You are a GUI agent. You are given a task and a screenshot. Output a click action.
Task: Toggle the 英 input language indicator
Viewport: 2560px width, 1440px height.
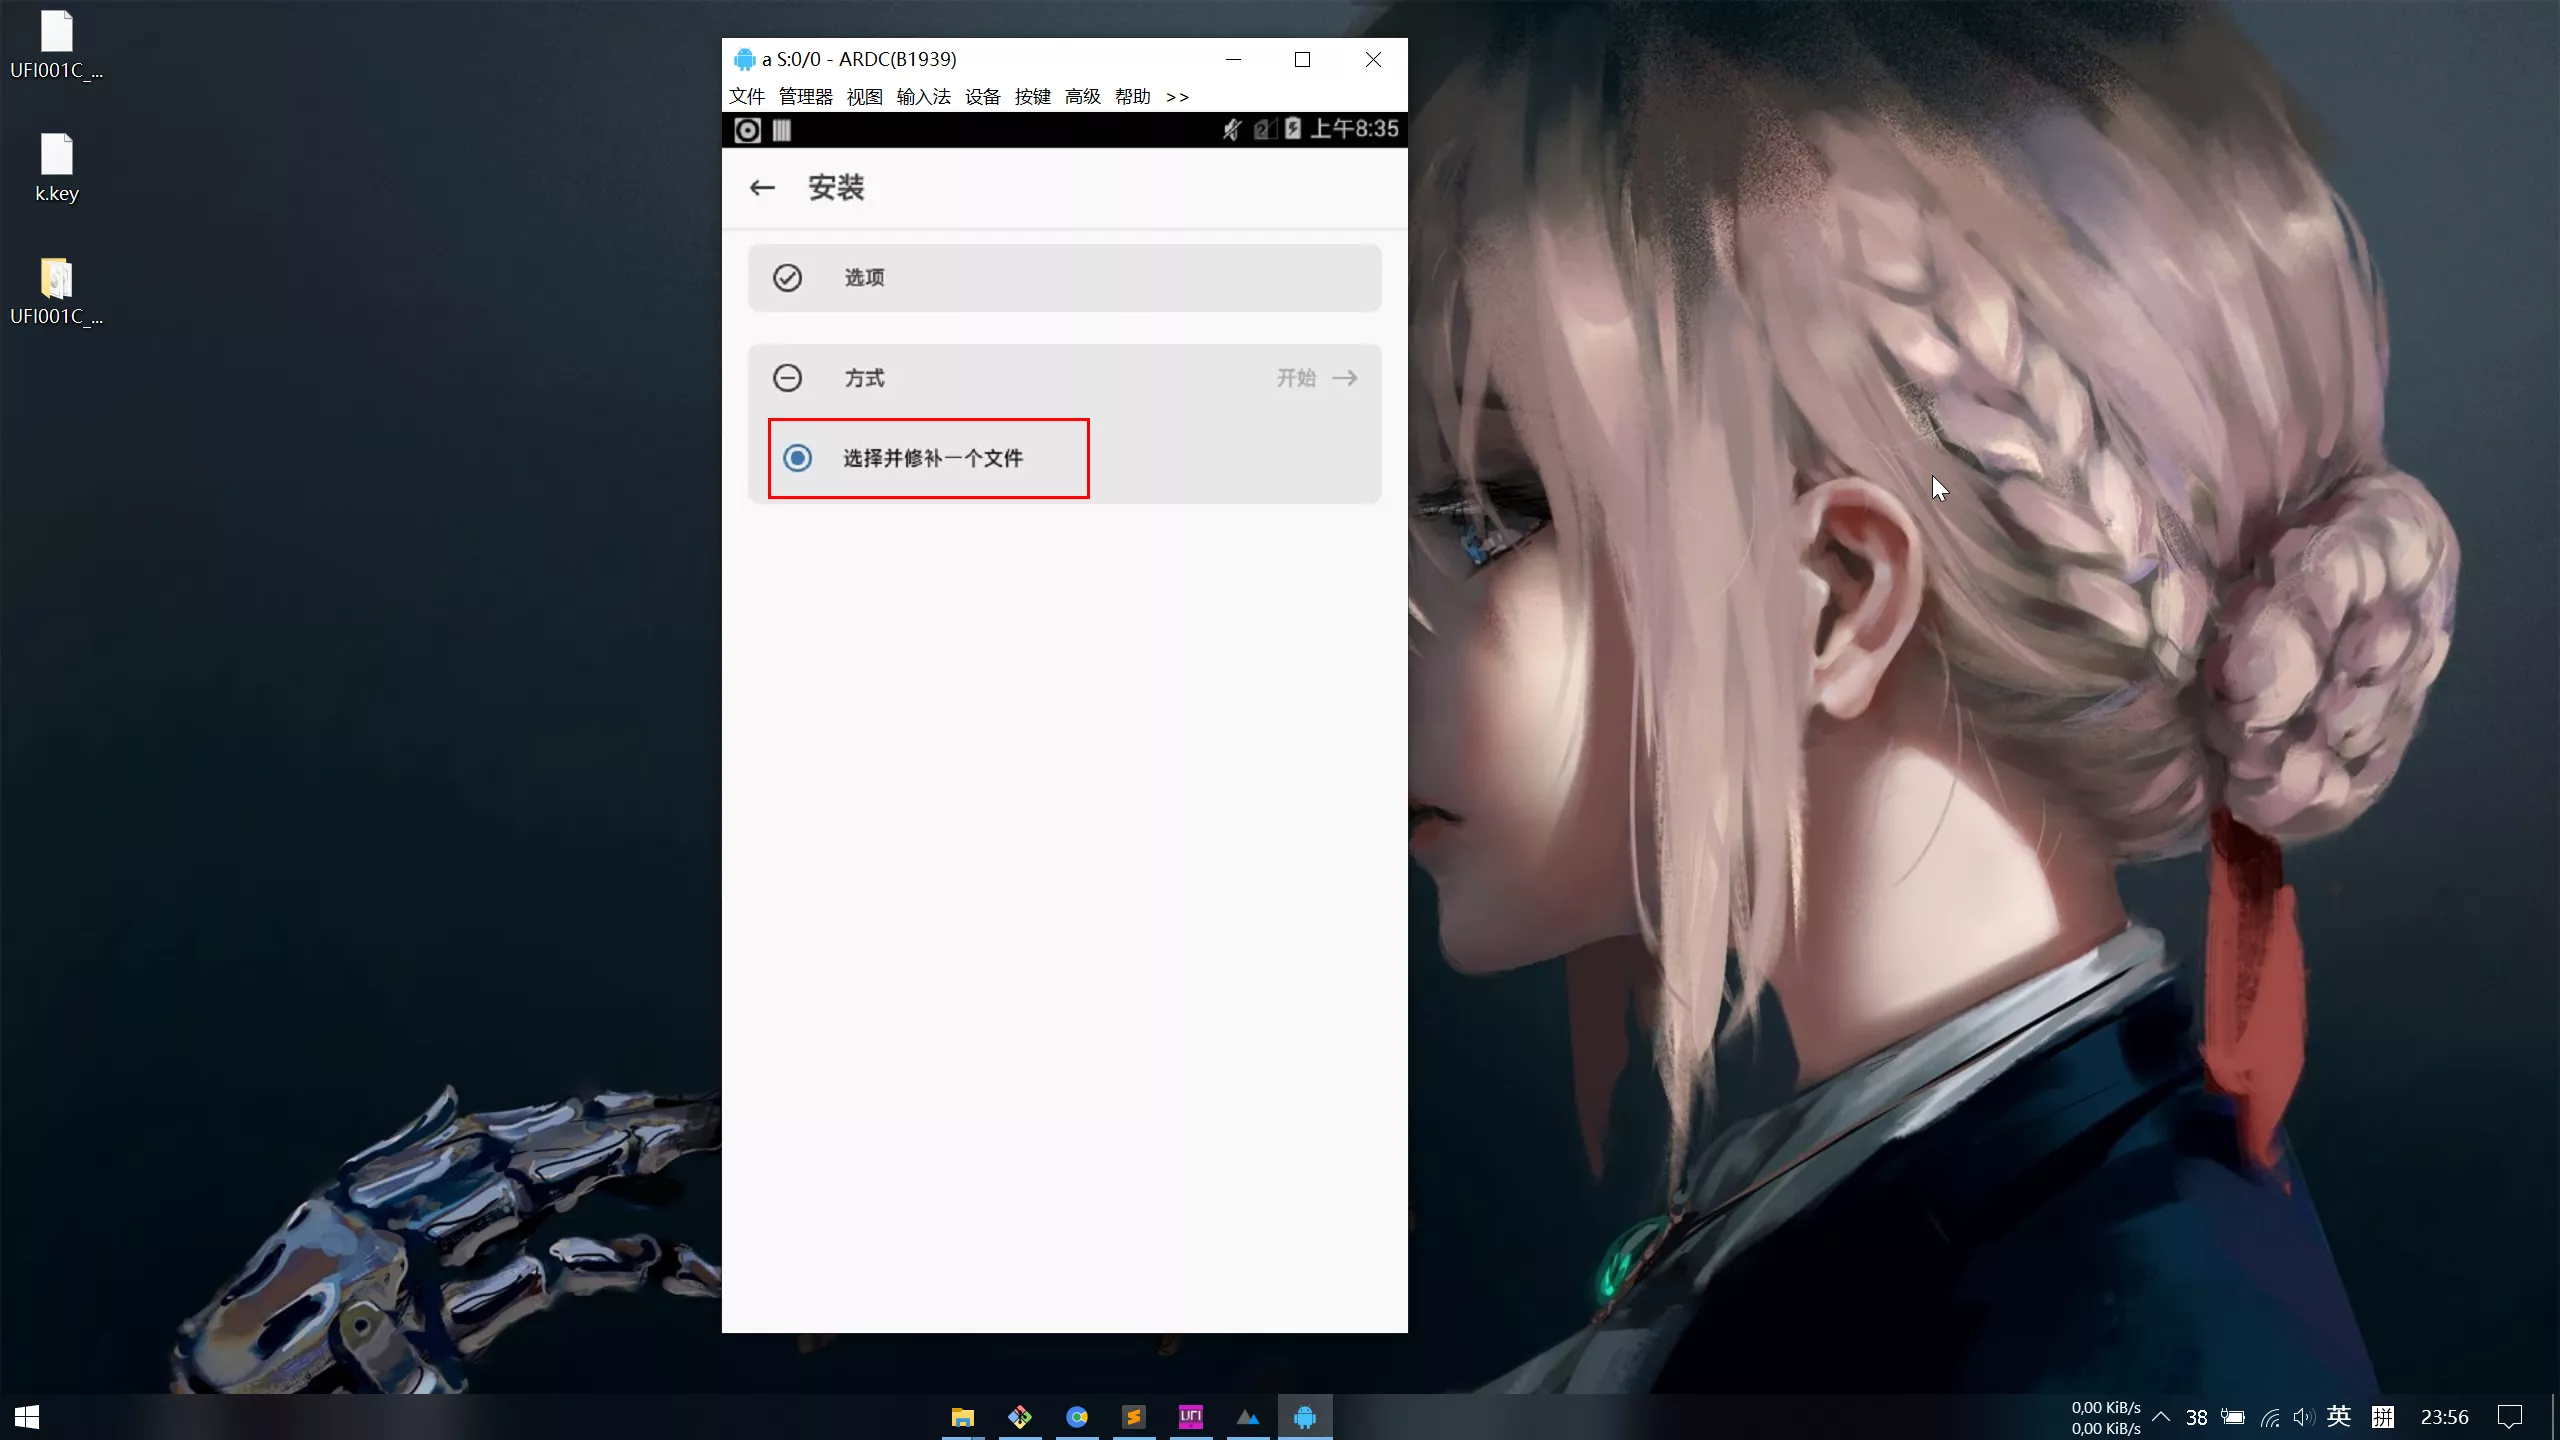coord(2338,1417)
